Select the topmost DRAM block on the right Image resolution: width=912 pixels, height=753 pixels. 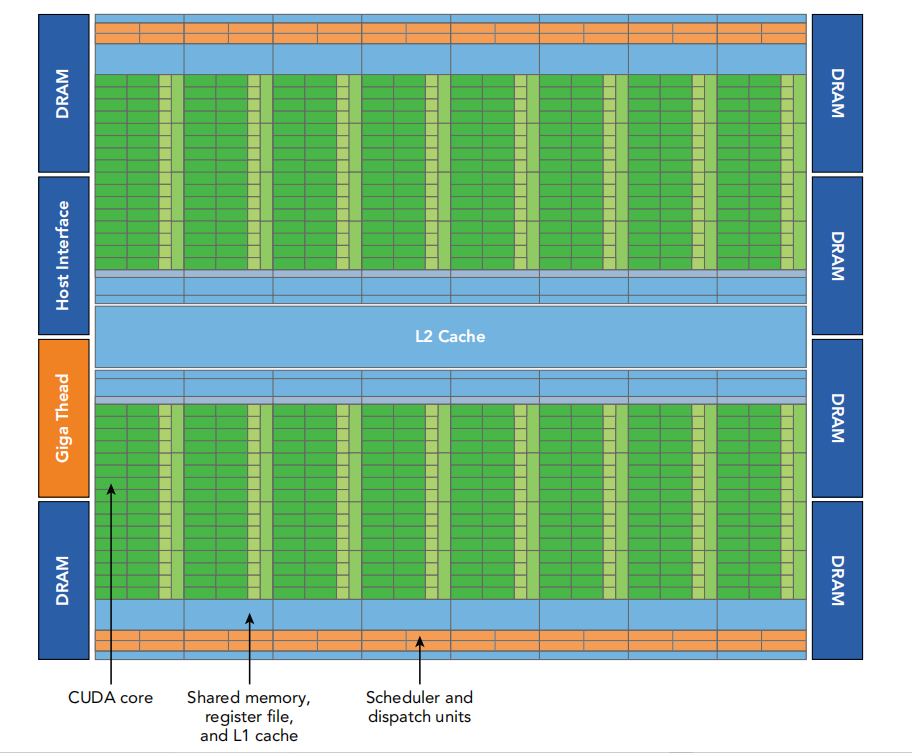tap(837, 93)
